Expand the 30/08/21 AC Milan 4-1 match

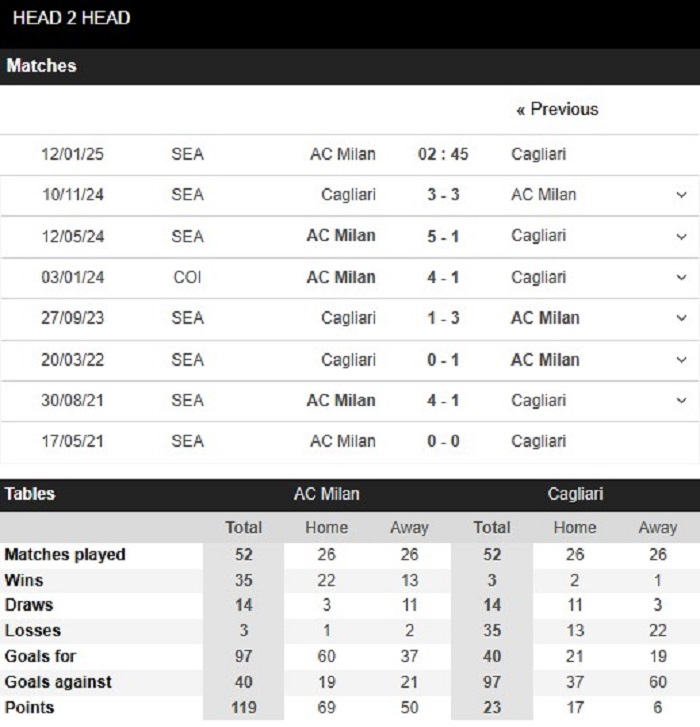[681, 401]
